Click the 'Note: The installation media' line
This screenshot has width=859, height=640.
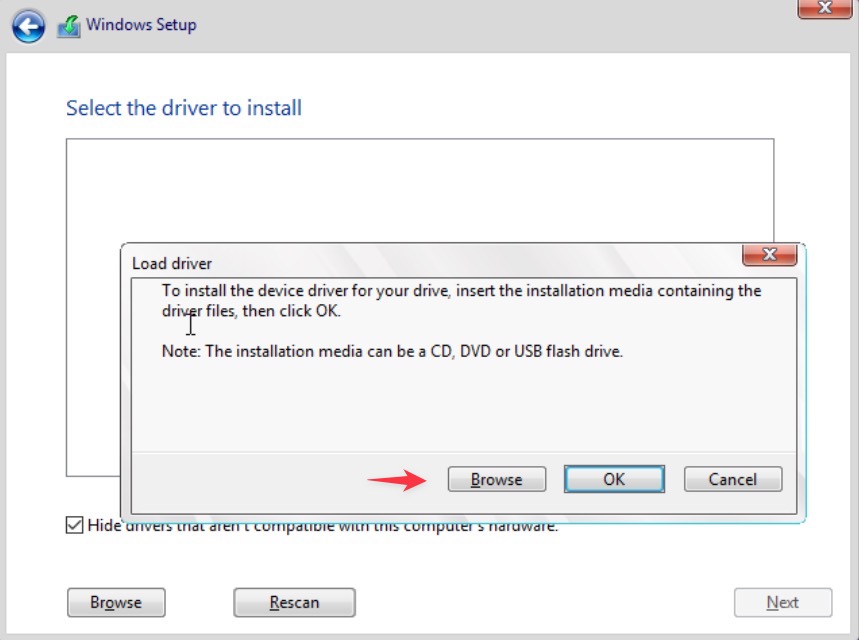[x=392, y=351]
